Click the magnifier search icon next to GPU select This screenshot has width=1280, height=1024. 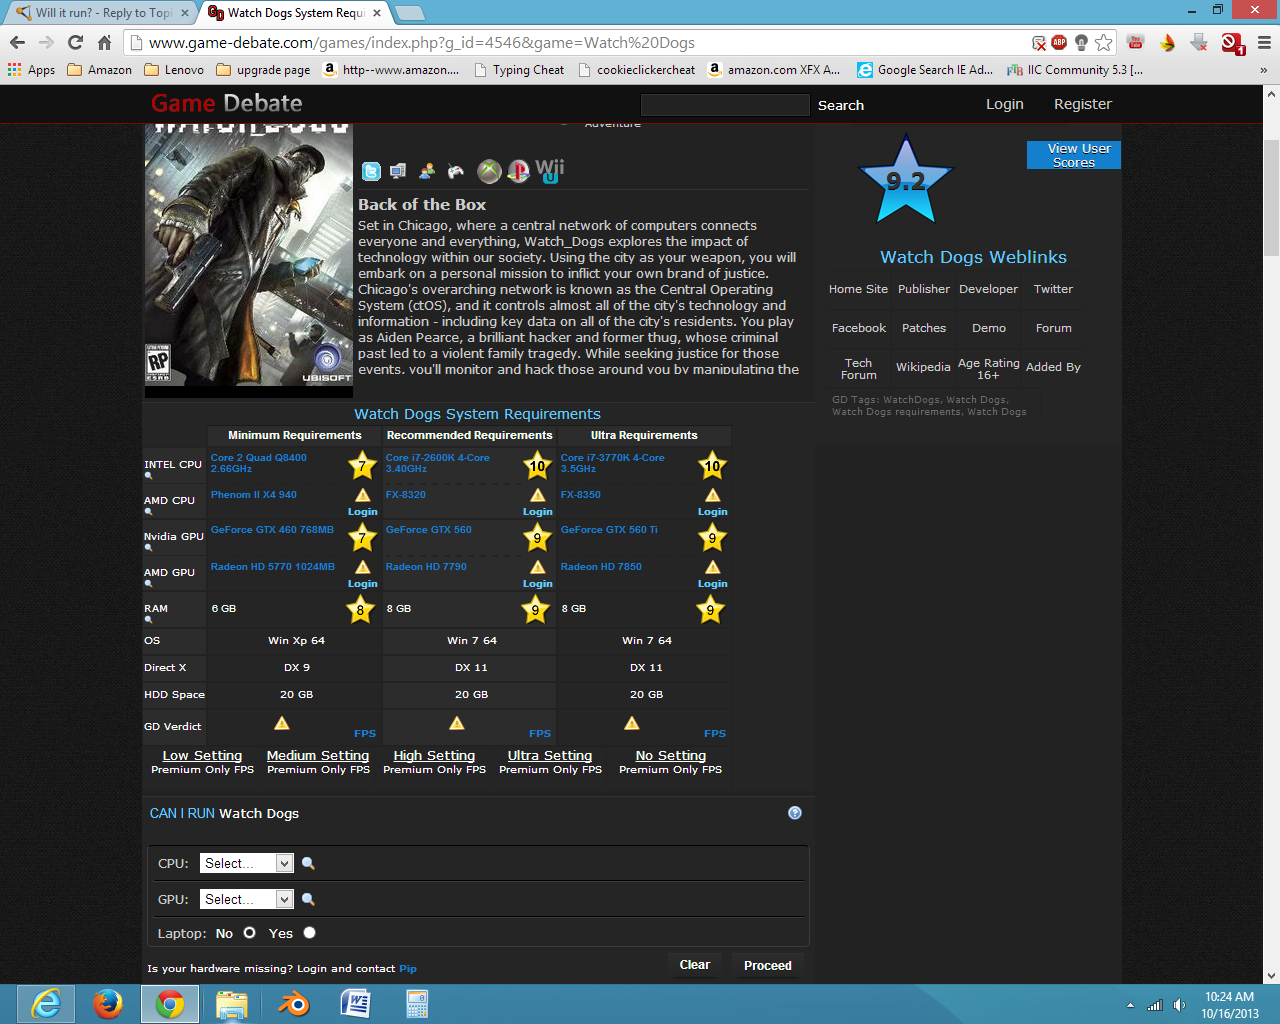(x=308, y=899)
